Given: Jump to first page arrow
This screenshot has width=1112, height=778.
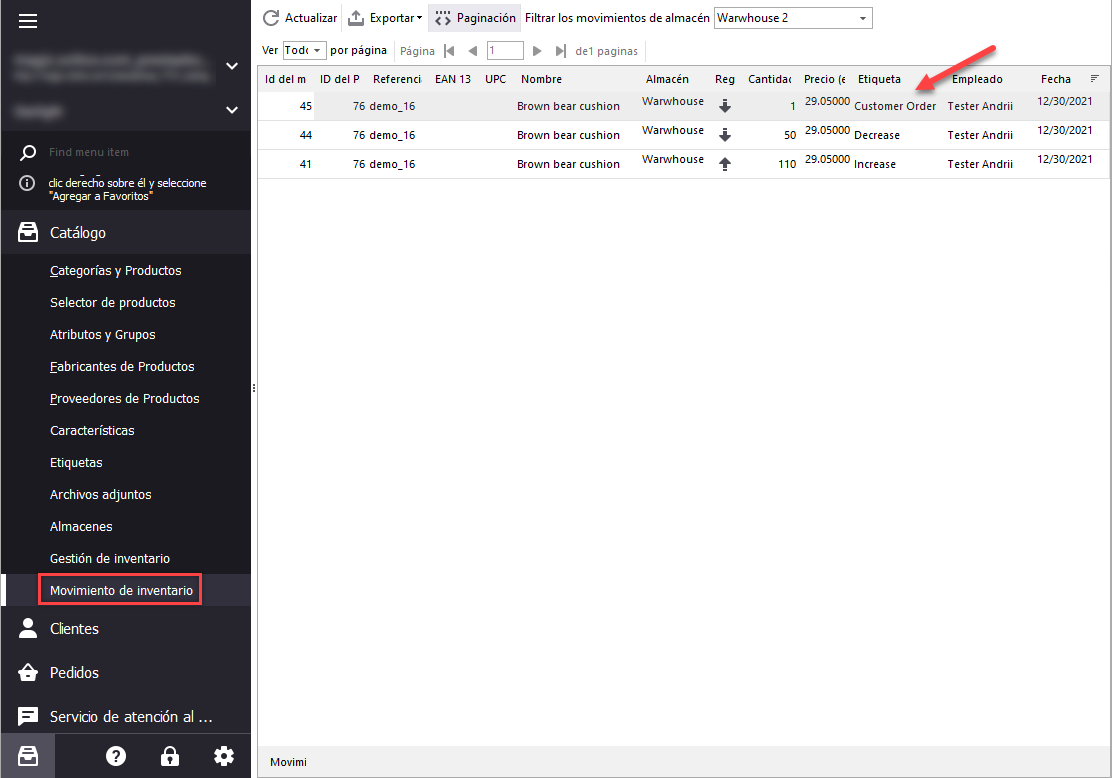Looking at the screenshot, I should coord(449,51).
